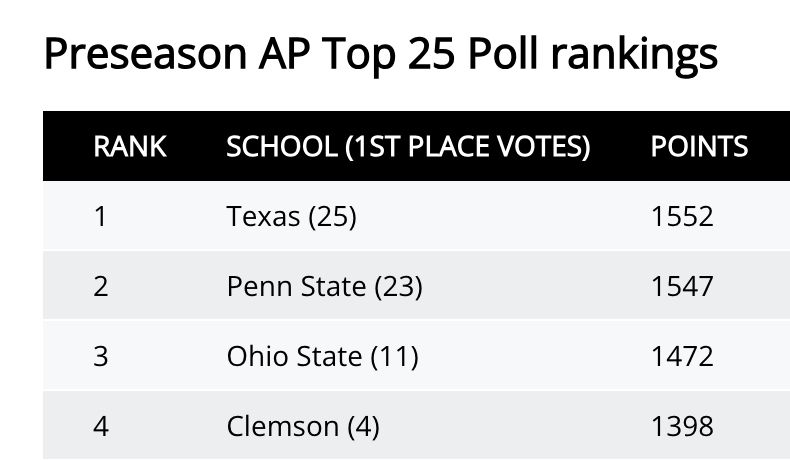Image resolution: width=790 pixels, height=460 pixels.
Task: Select the 1547 points value
Action: coord(682,286)
